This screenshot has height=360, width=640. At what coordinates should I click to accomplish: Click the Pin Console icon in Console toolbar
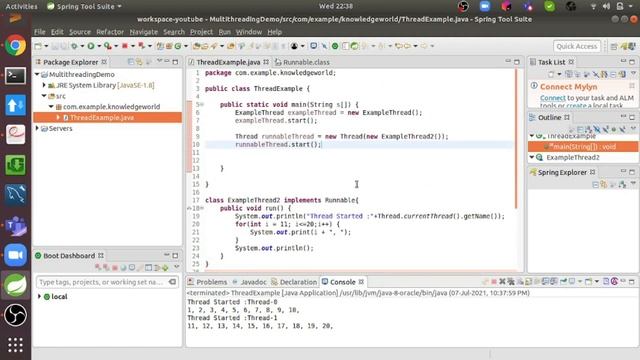pos(563,282)
